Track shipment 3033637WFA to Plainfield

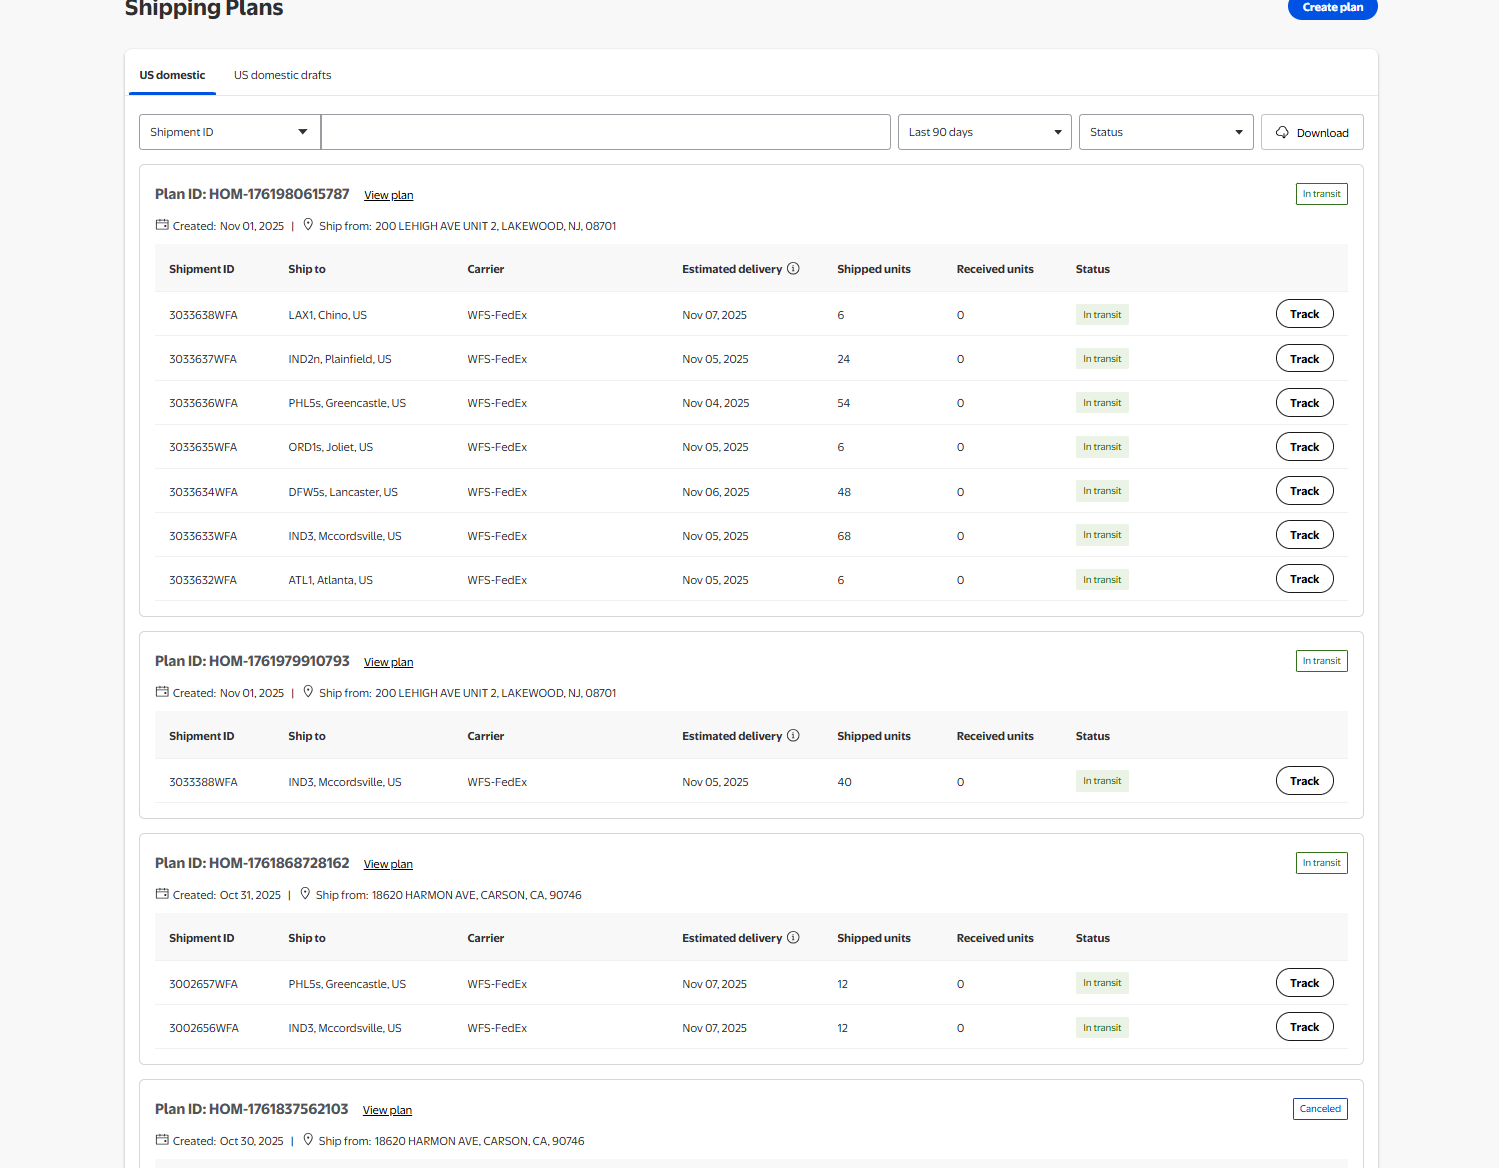tap(1304, 359)
